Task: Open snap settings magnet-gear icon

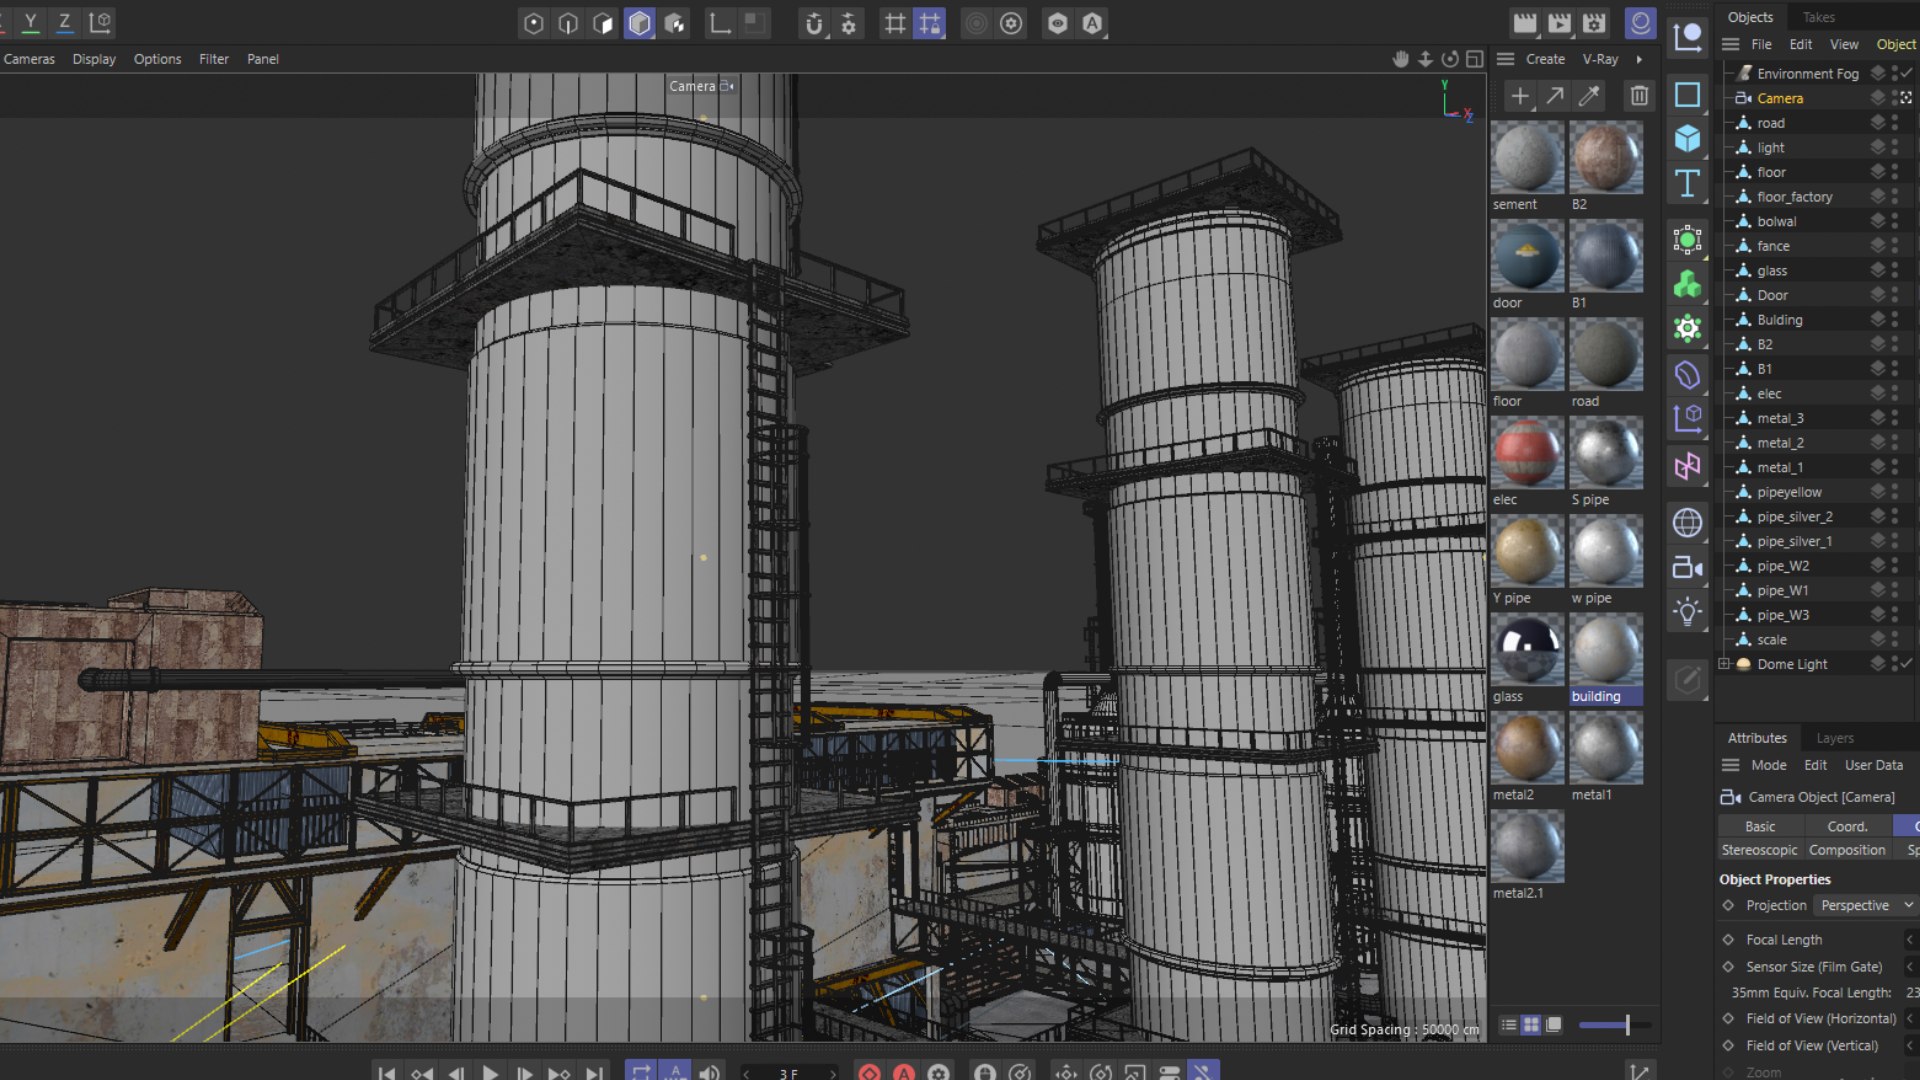Action: pos(849,23)
